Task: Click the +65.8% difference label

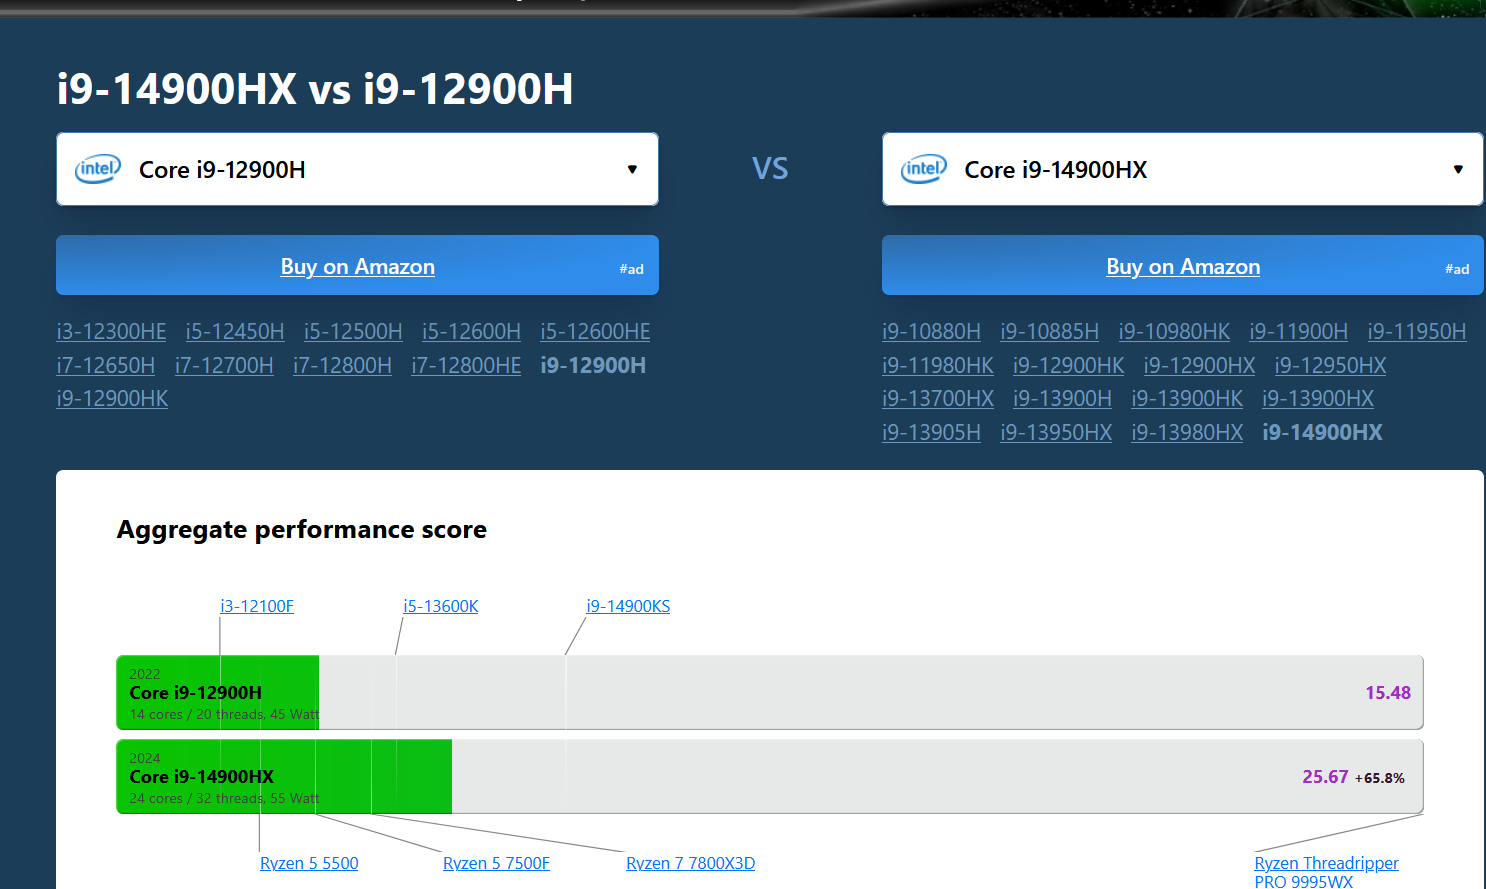Action: (x=1380, y=778)
